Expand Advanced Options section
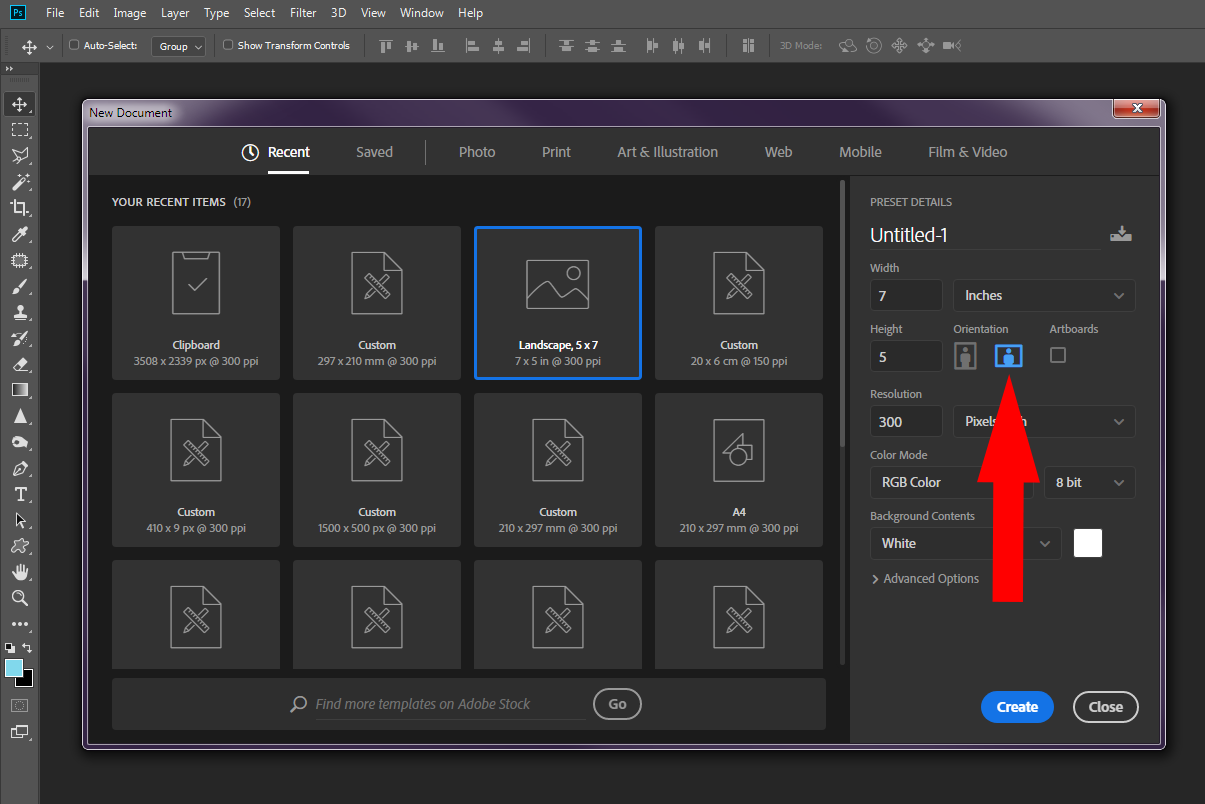The width and height of the screenshot is (1205, 804). pyautogui.click(x=925, y=578)
